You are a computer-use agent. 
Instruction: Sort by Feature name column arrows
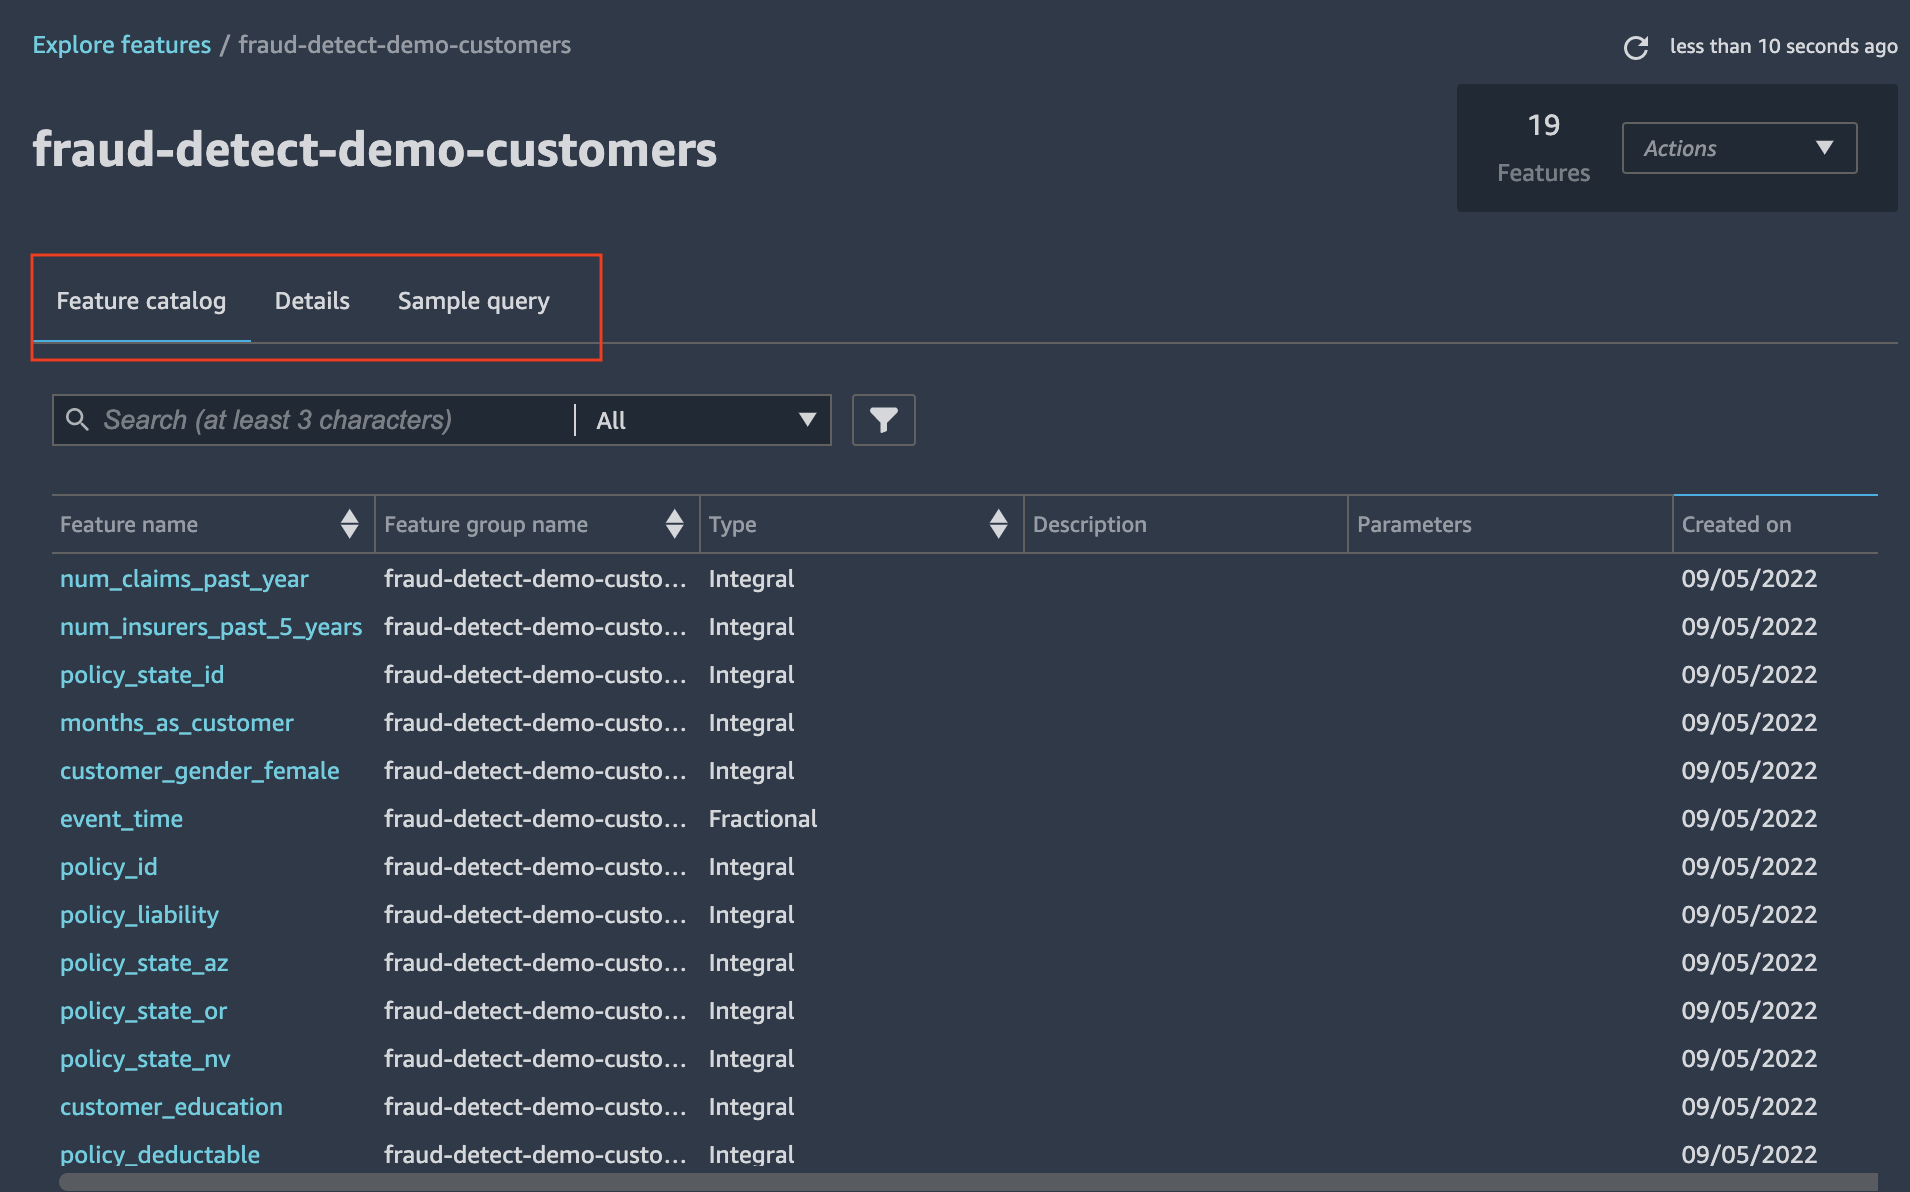pos(349,523)
